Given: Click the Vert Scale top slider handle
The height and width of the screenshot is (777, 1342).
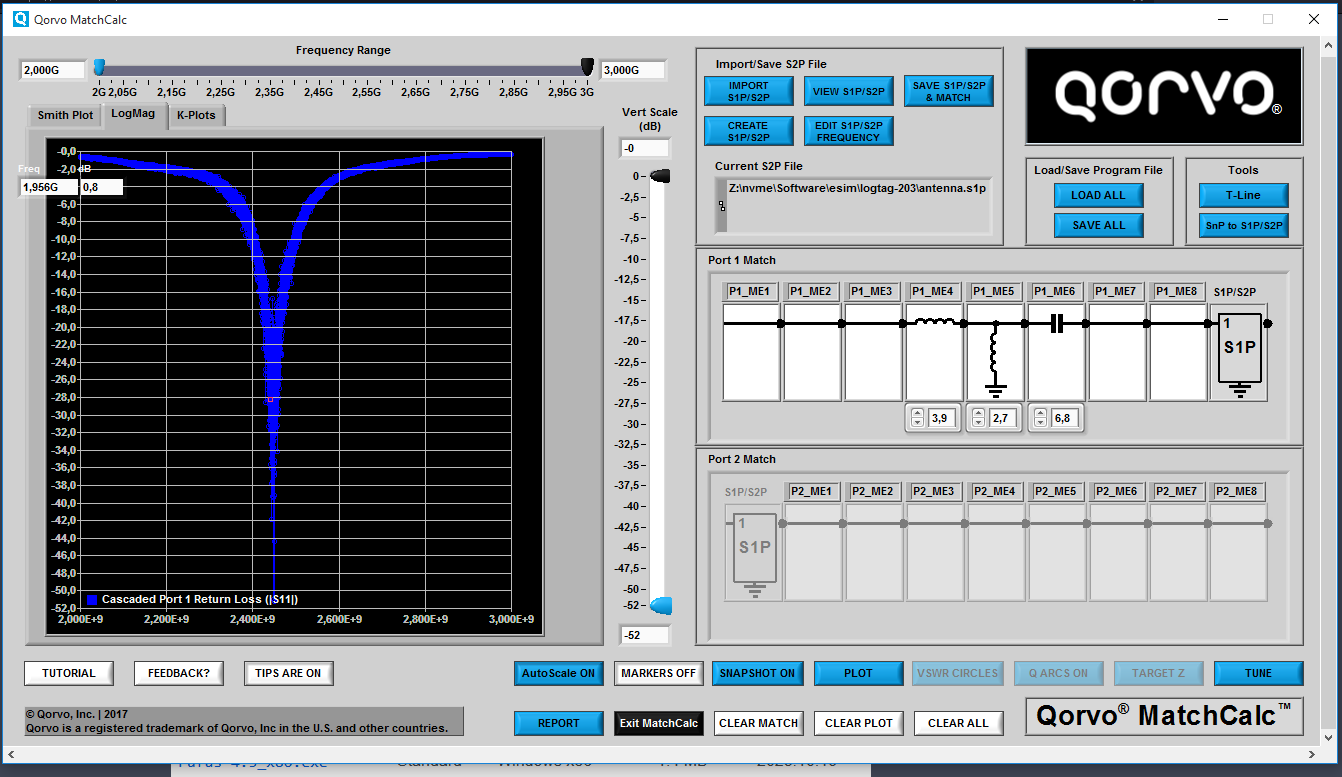Looking at the screenshot, I should 660,176.
